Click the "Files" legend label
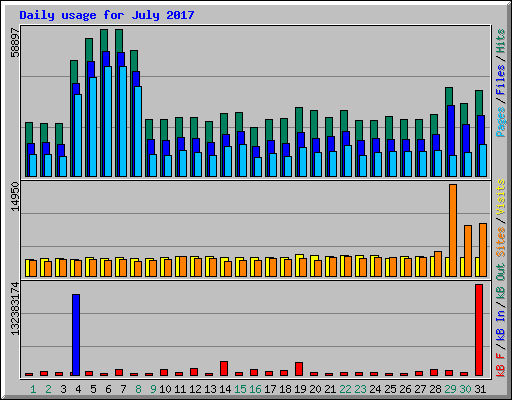Screen dimensions: 512x400 click(500, 80)
